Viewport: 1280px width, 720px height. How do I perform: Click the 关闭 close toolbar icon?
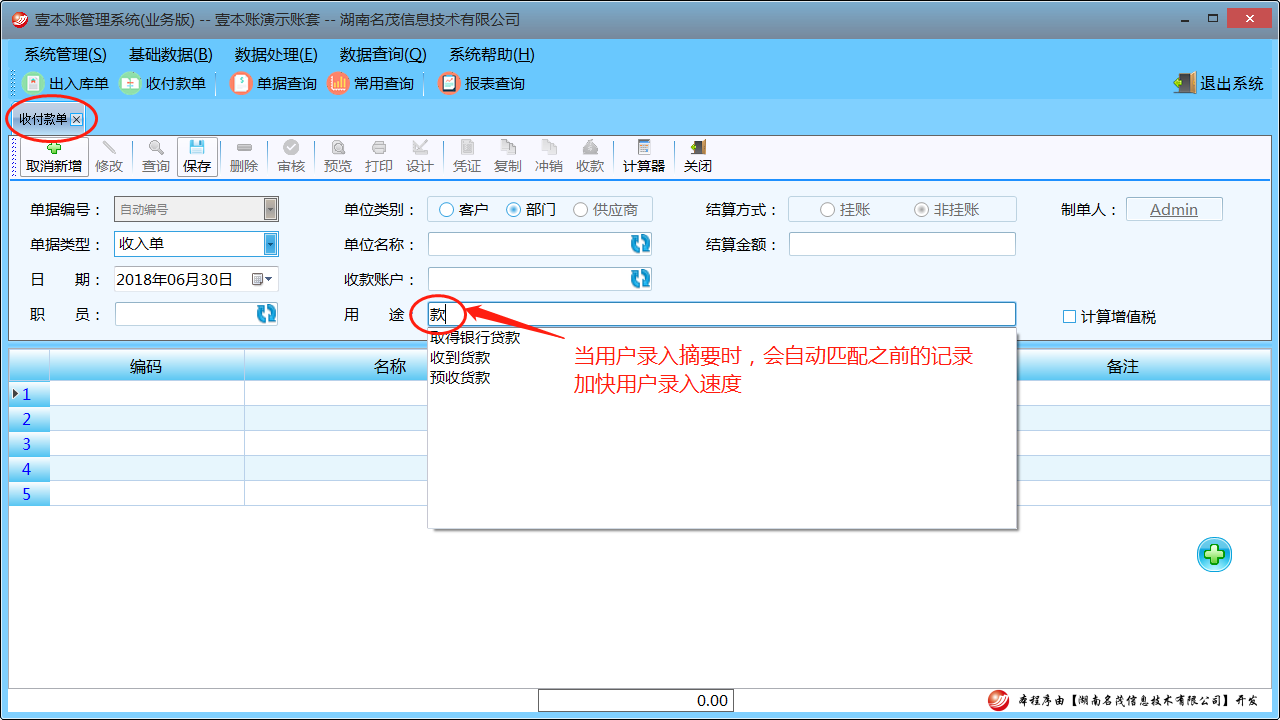click(698, 157)
